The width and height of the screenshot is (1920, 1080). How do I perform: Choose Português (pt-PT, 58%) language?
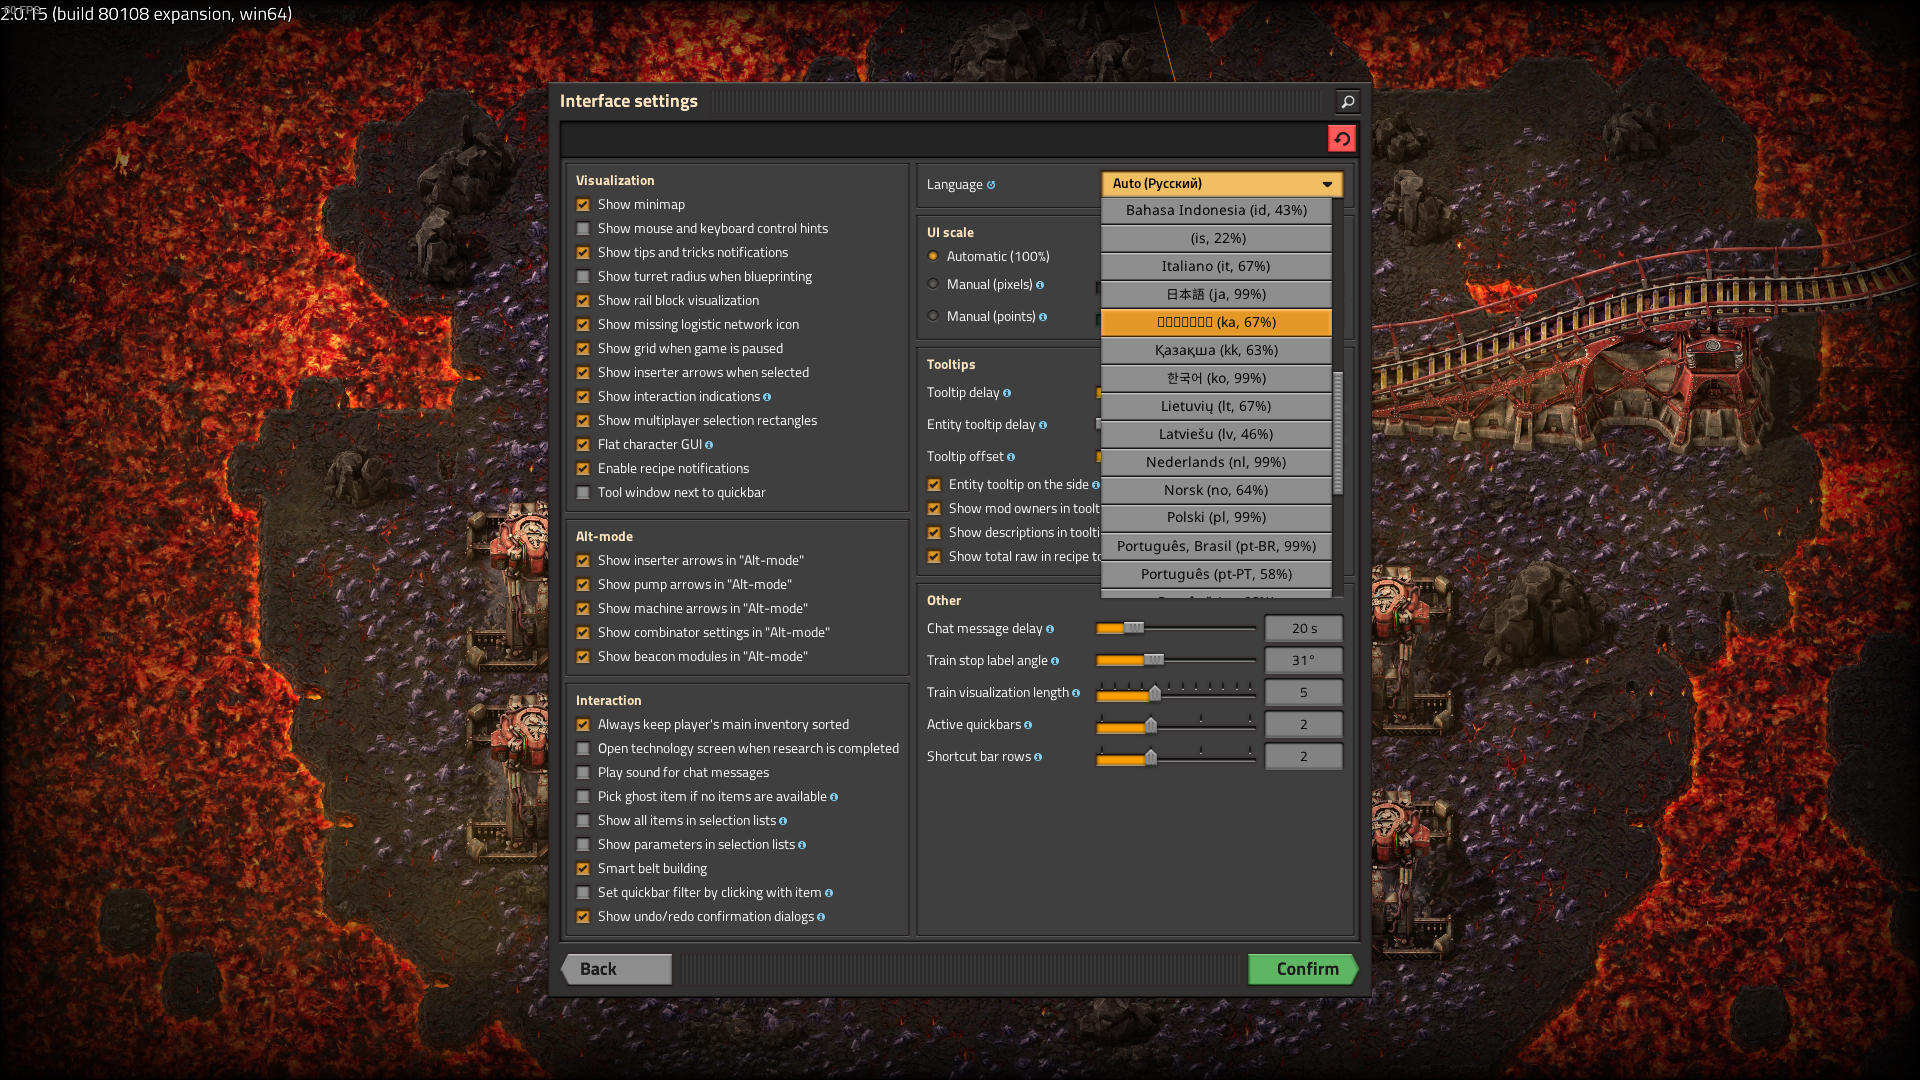tap(1216, 574)
